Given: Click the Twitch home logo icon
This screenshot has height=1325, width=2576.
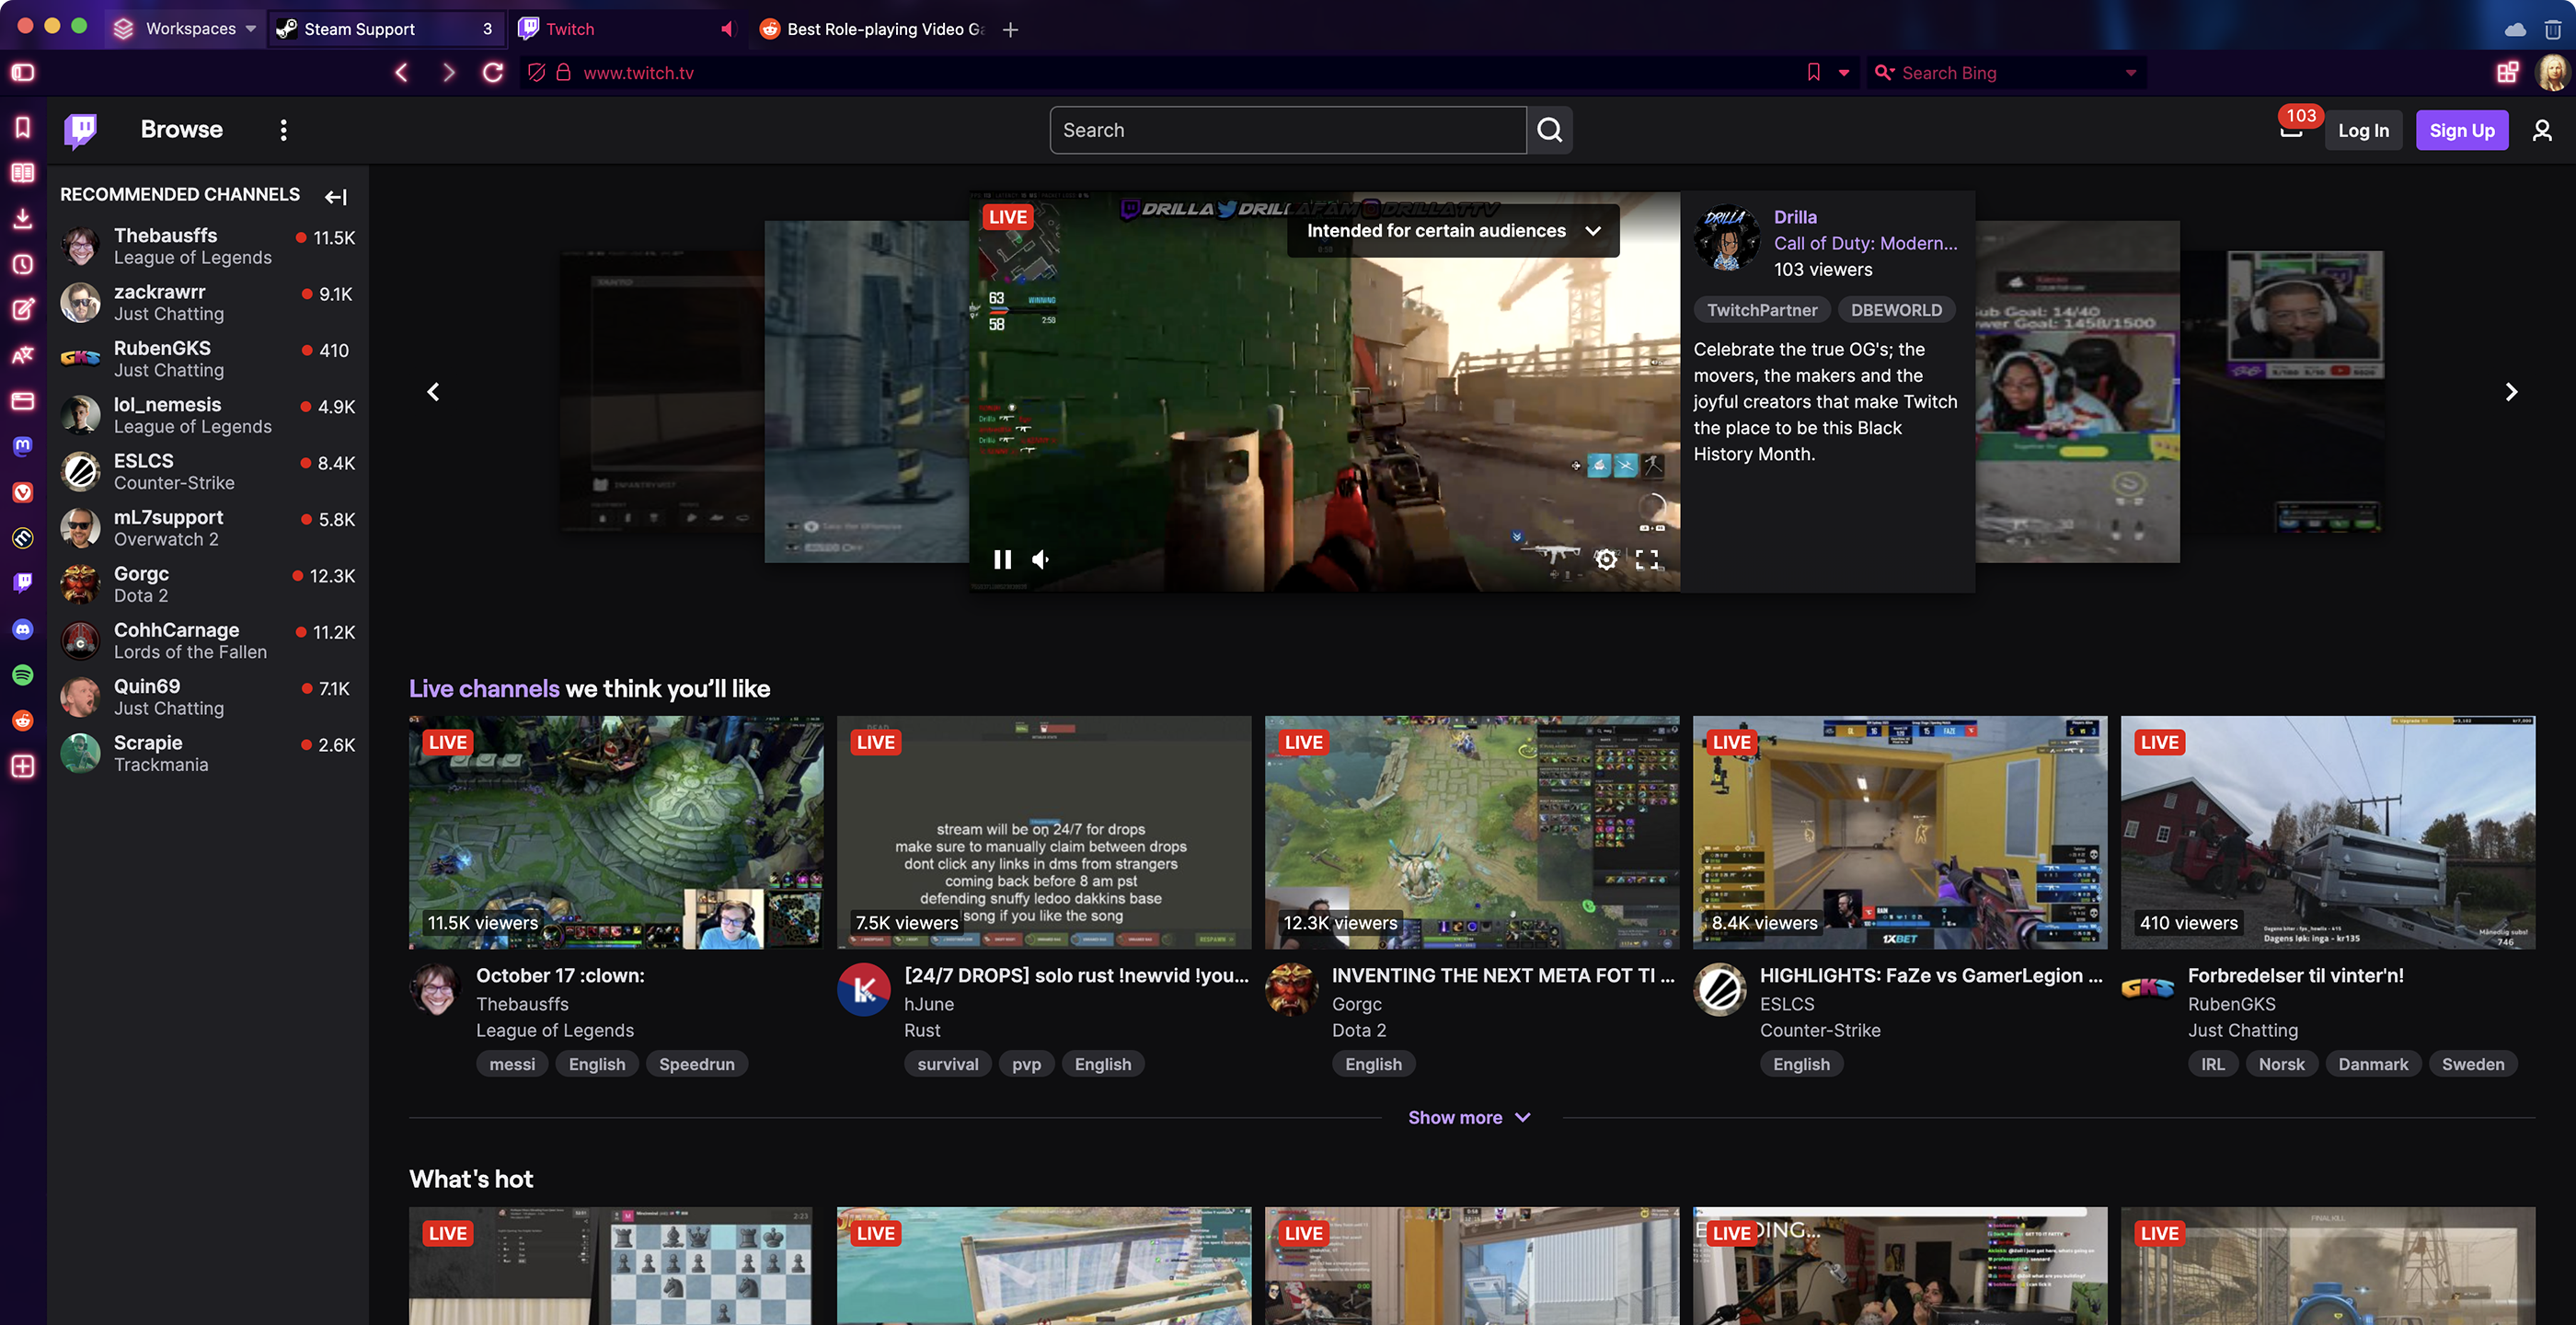Looking at the screenshot, I should click(x=81, y=130).
